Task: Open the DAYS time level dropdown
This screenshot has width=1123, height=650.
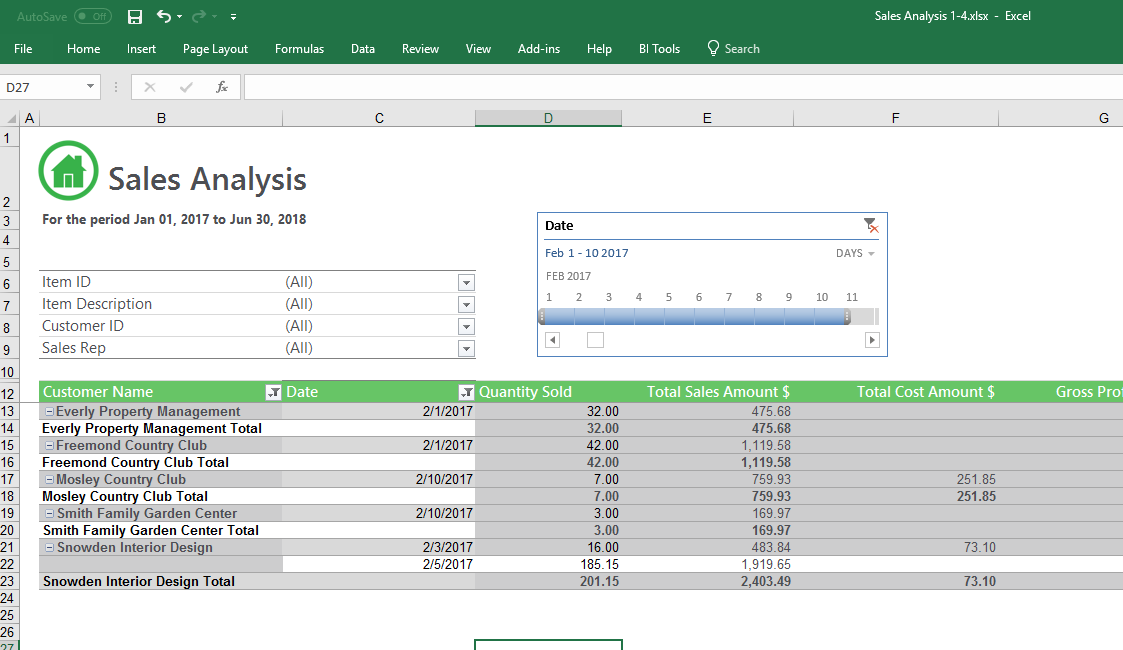Action: (x=855, y=254)
